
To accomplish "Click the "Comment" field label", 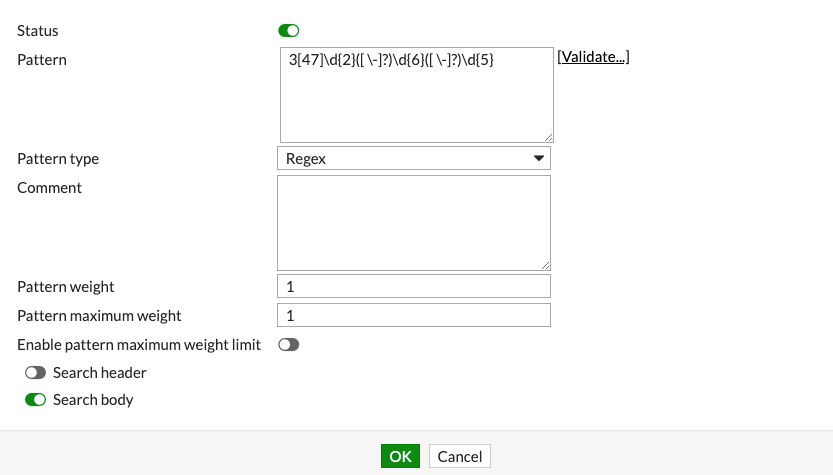I will 50,188.
